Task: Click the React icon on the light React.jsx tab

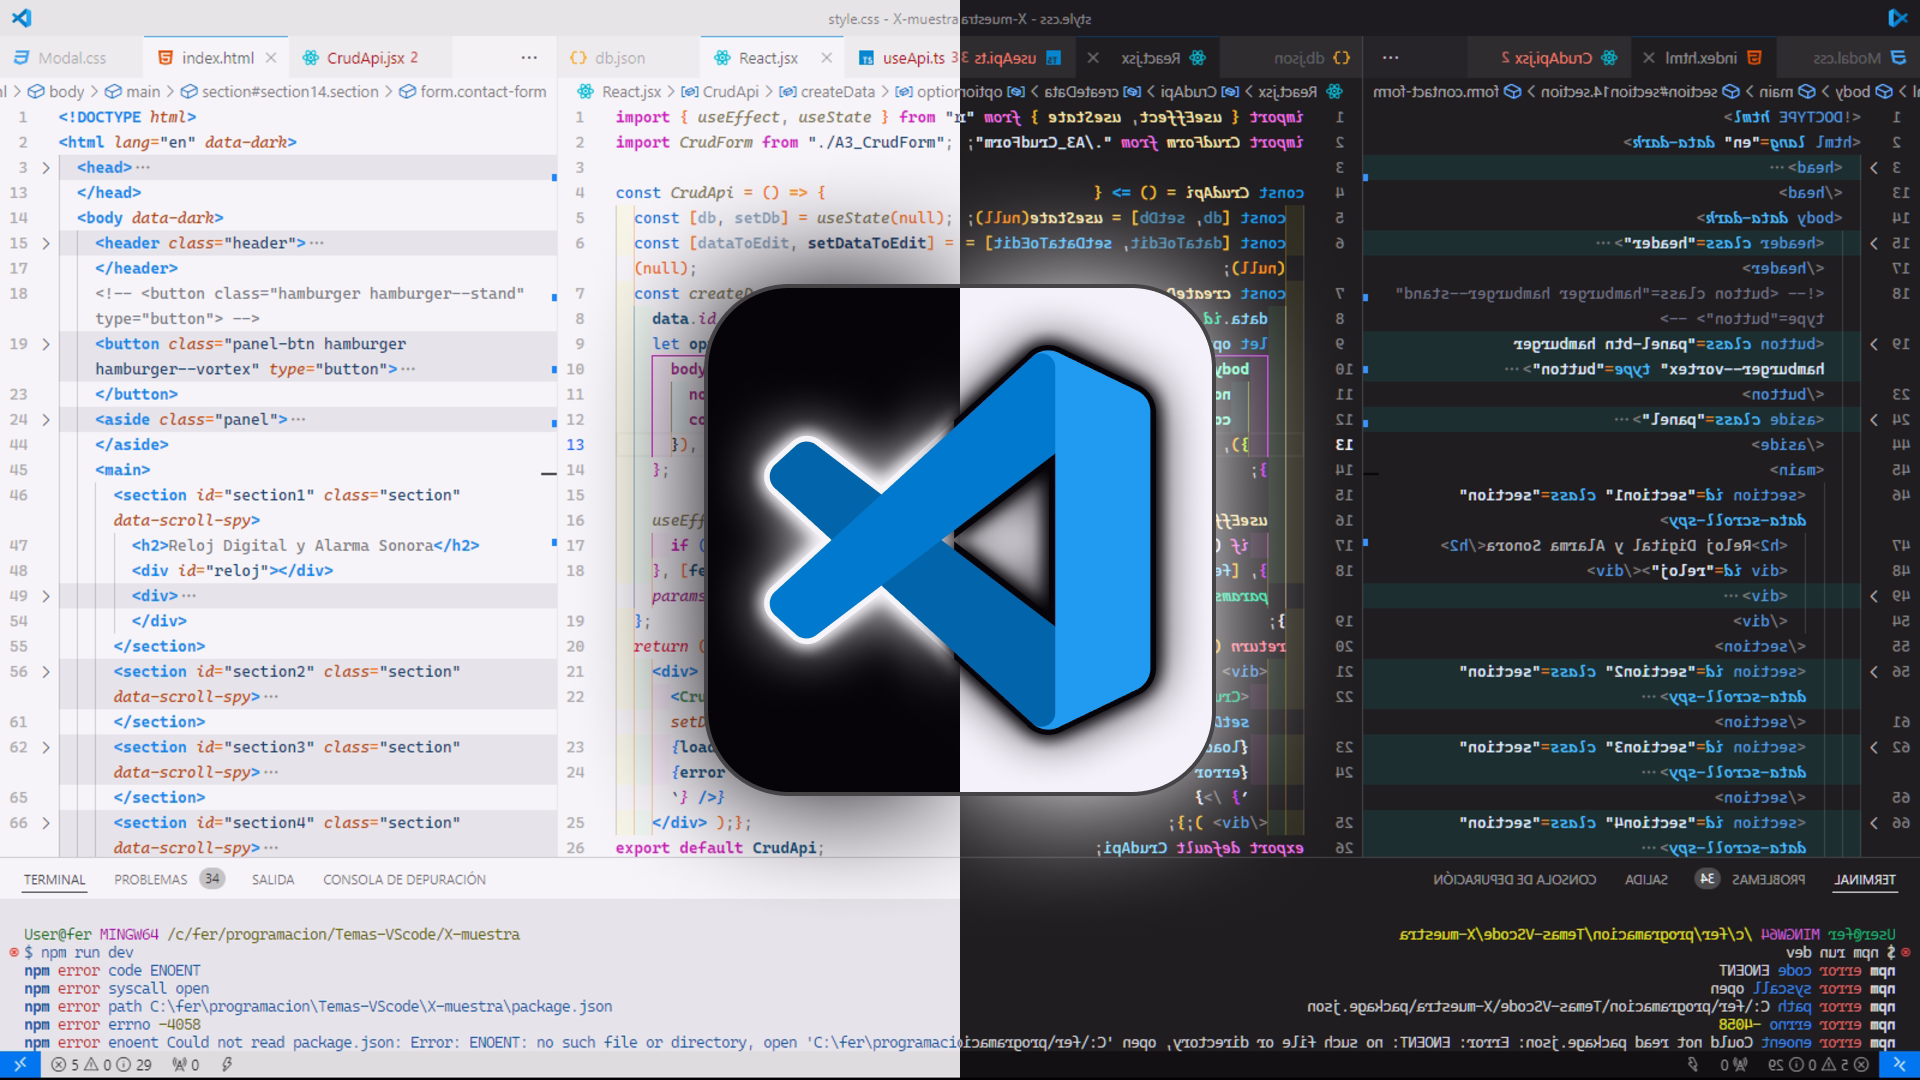Action: [x=722, y=58]
